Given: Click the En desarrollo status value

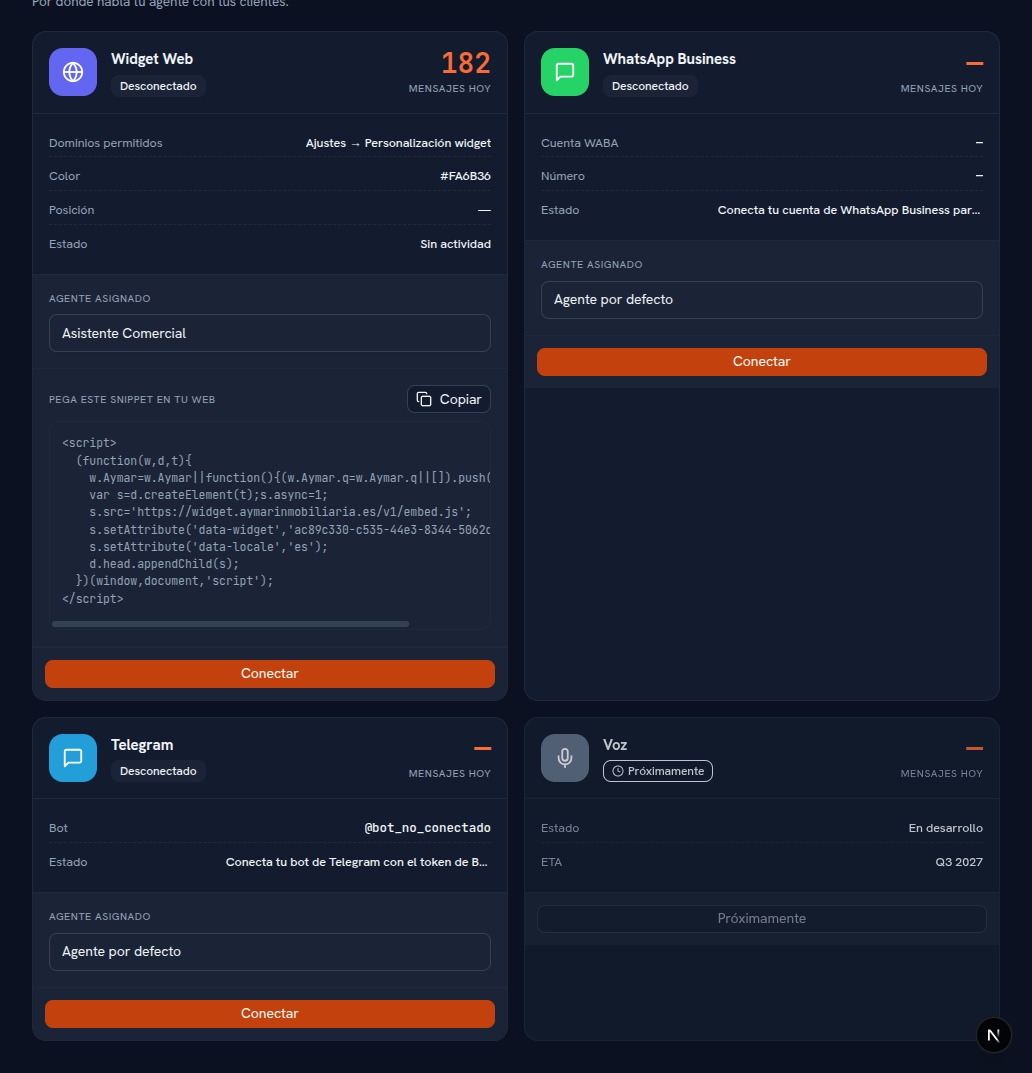Looking at the screenshot, I should tap(945, 828).
